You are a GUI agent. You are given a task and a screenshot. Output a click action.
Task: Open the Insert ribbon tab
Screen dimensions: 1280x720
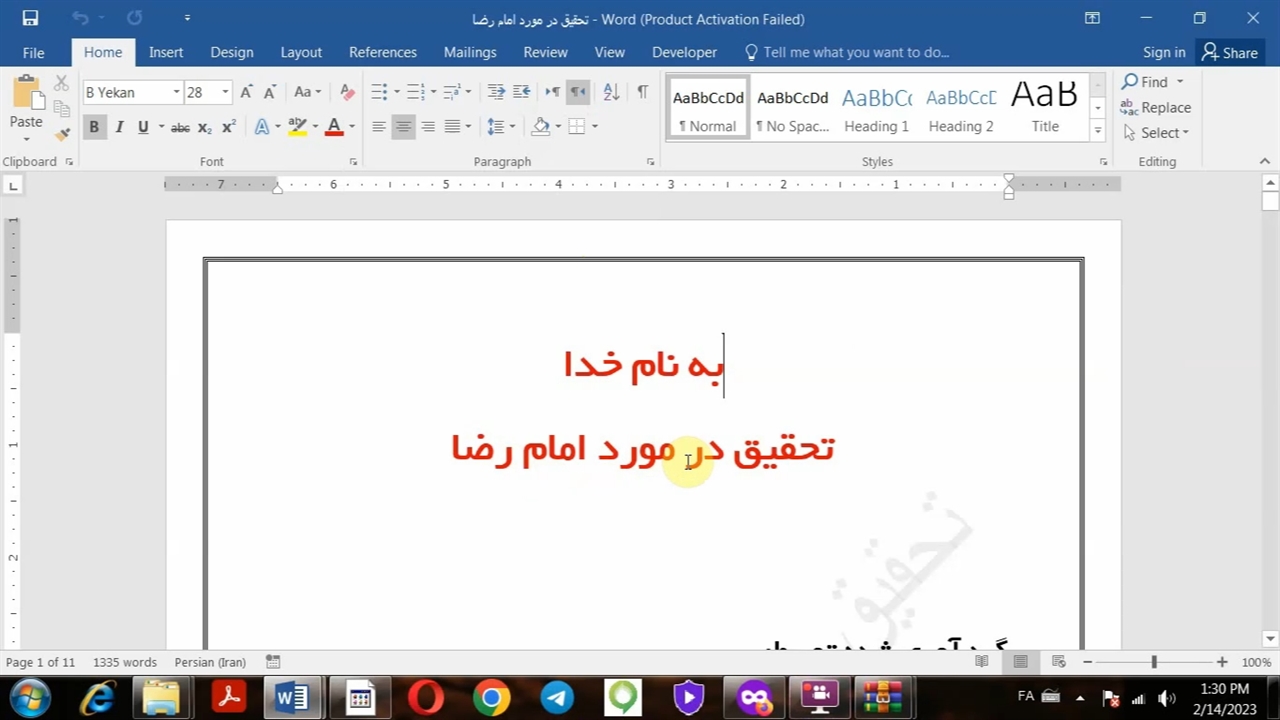tap(166, 52)
